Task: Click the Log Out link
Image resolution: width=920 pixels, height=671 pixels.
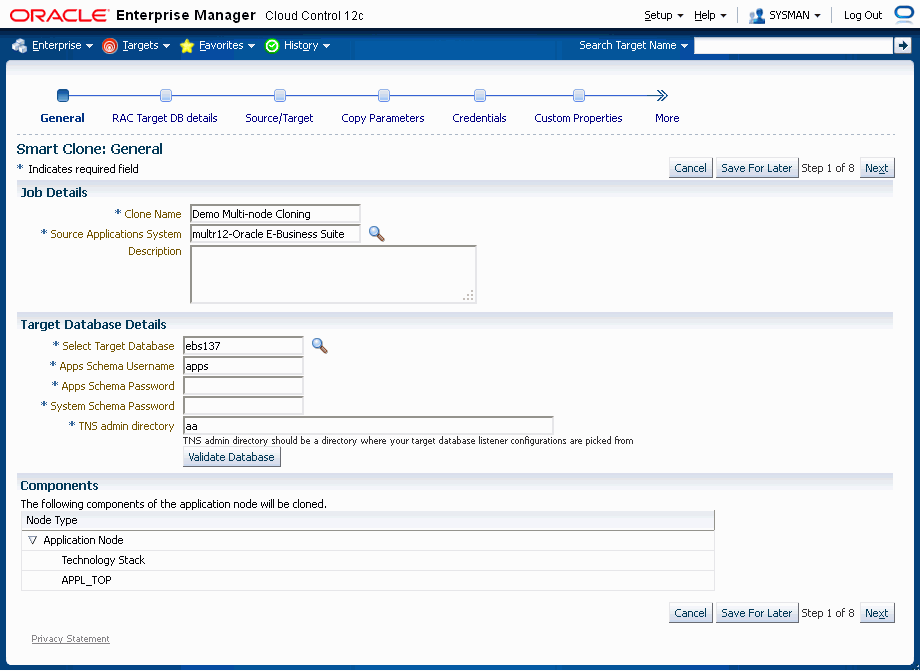Action: (862, 15)
